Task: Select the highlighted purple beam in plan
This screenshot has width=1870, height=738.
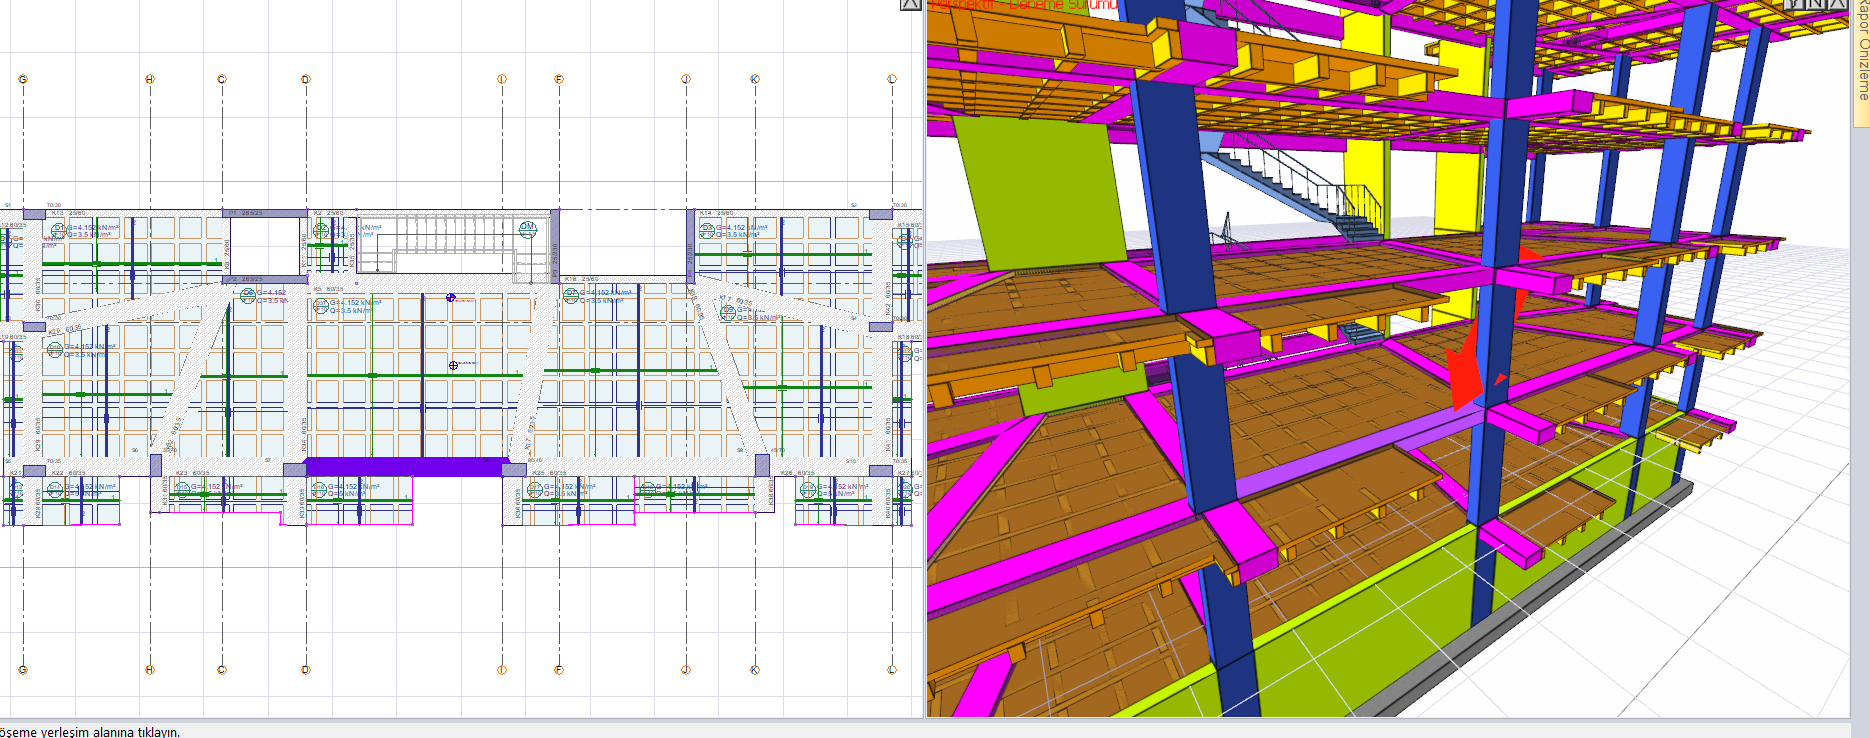Action: click(407, 467)
